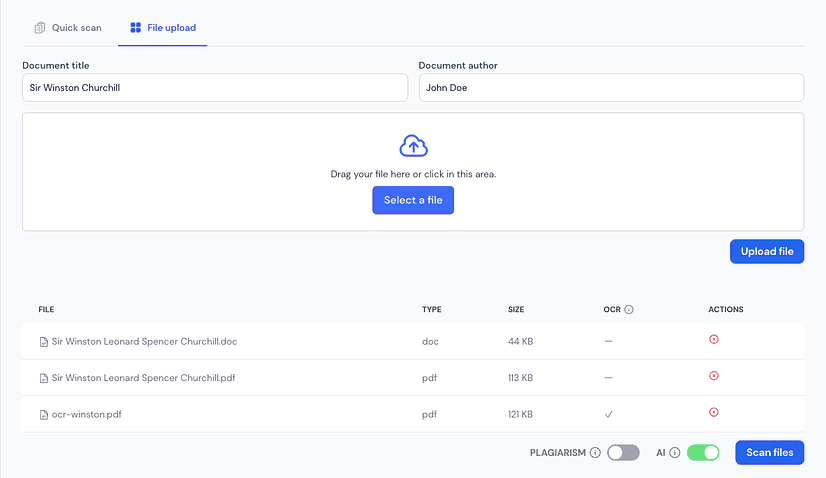Select the File upload tab
This screenshot has width=826, height=478.
162,28
